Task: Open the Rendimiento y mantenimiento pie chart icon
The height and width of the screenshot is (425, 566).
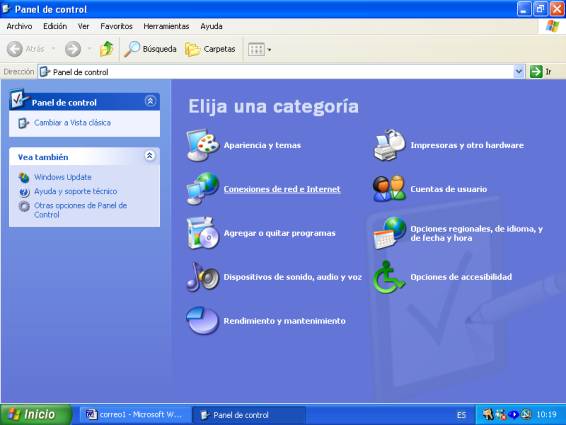Action: 203,320
